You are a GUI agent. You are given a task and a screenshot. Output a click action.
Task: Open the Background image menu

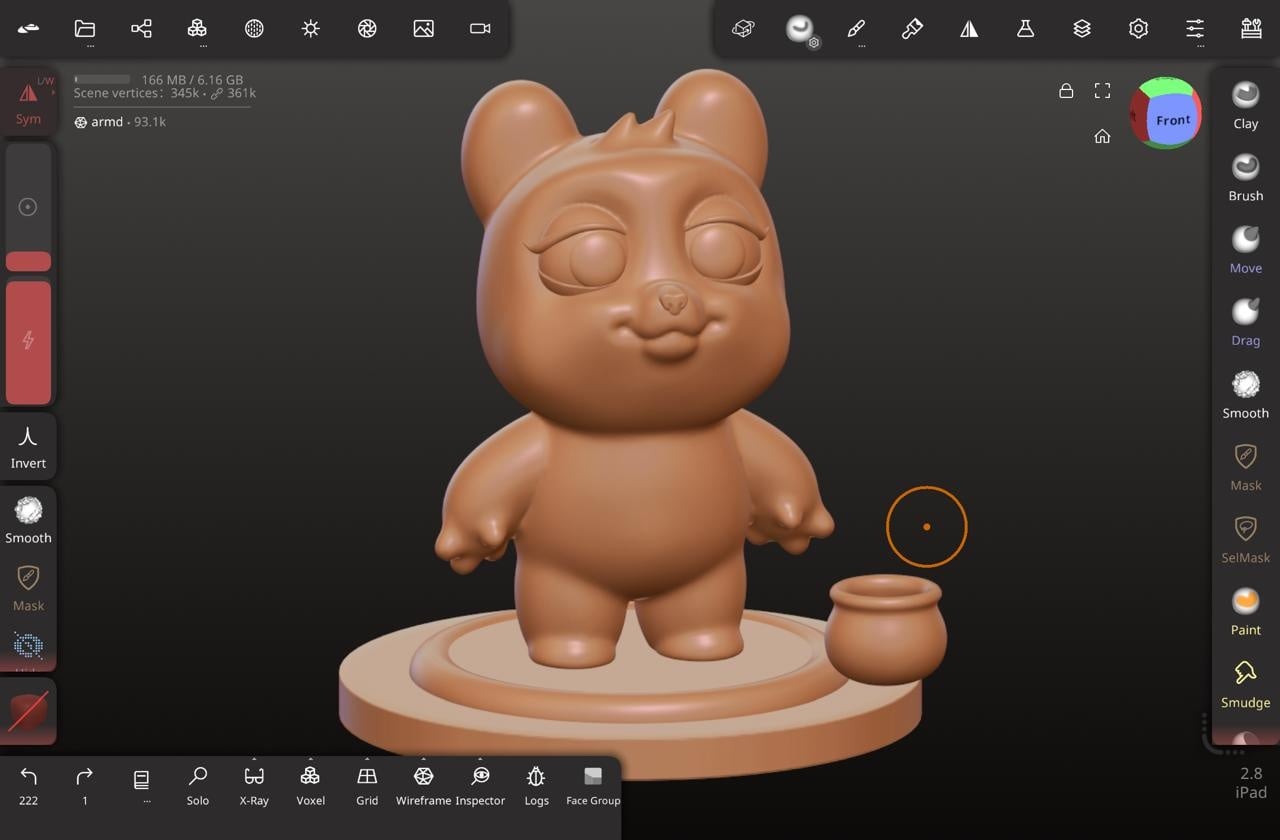point(424,29)
